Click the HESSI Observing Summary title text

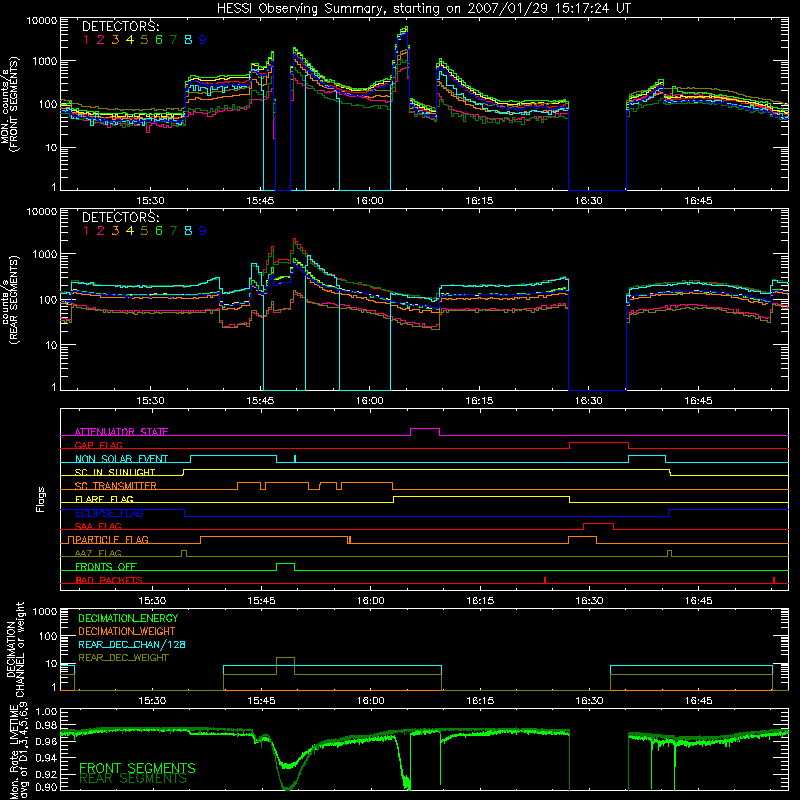coord(423,9)
